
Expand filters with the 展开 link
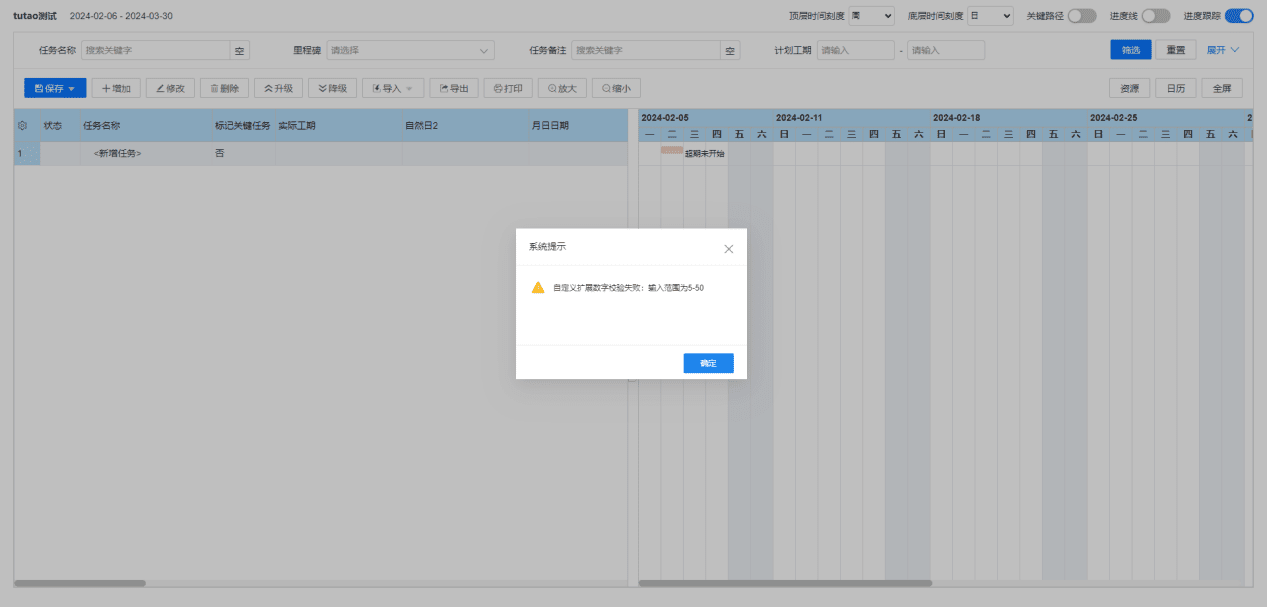point(1223,50)
